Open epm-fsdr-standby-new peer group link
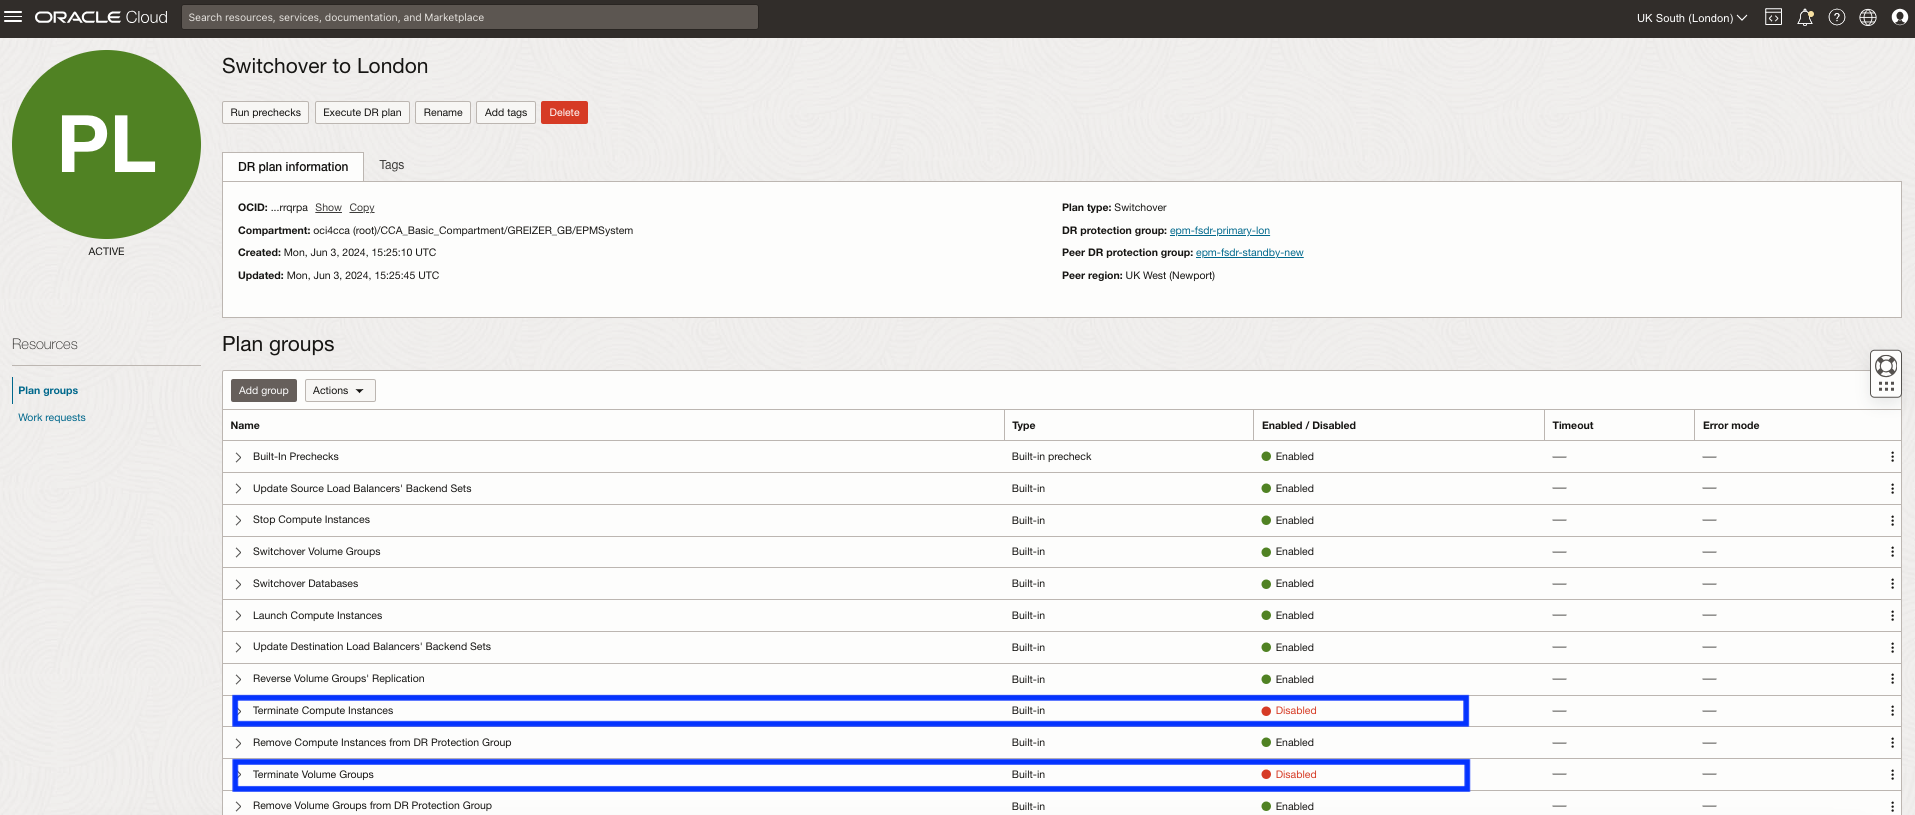1915x815 pixels. [x=1250, y=253]
